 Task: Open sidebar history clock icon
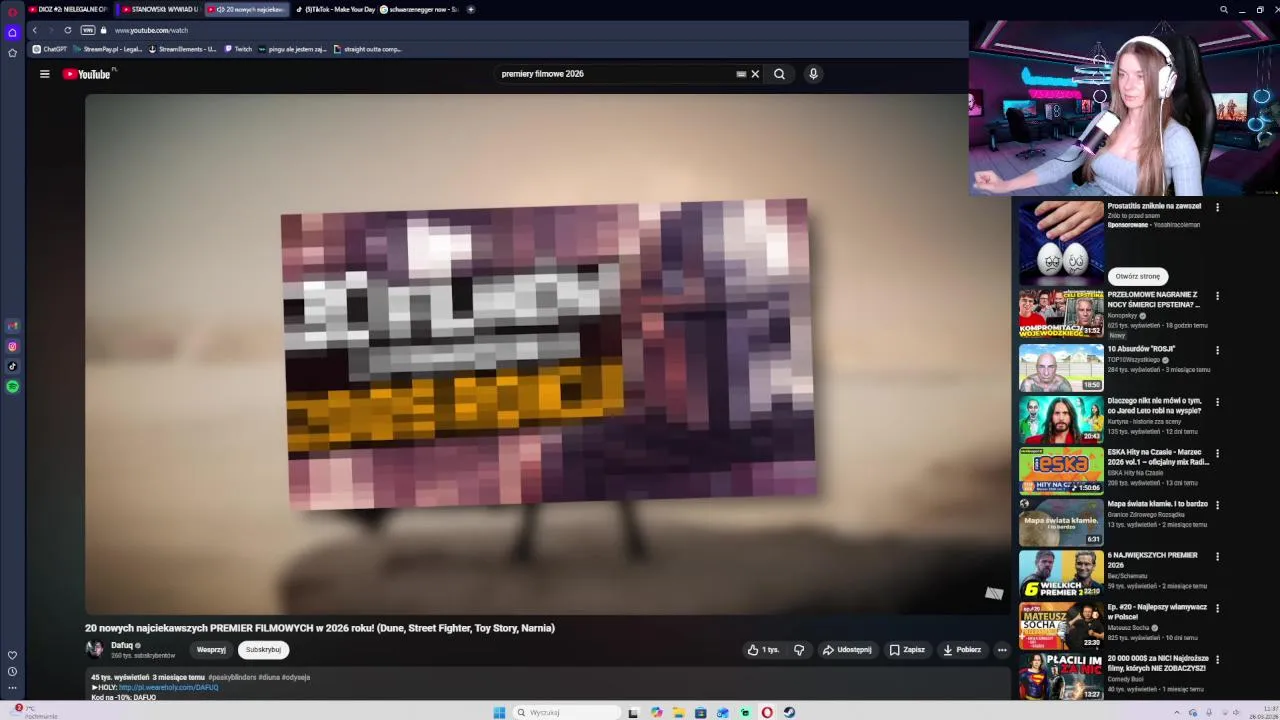coord(12,672)
